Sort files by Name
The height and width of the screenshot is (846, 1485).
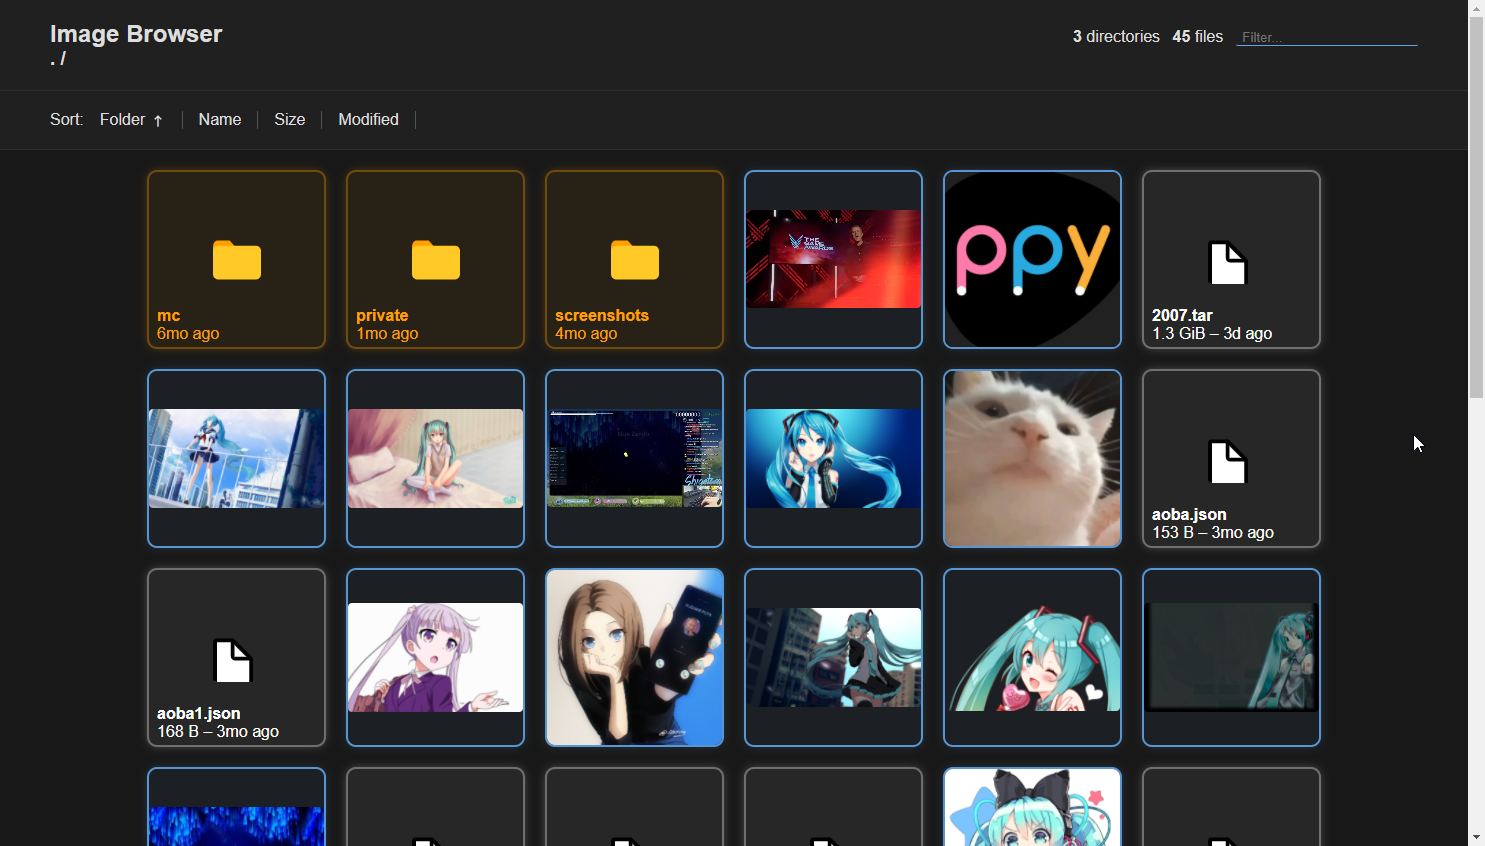click(220, 120)
